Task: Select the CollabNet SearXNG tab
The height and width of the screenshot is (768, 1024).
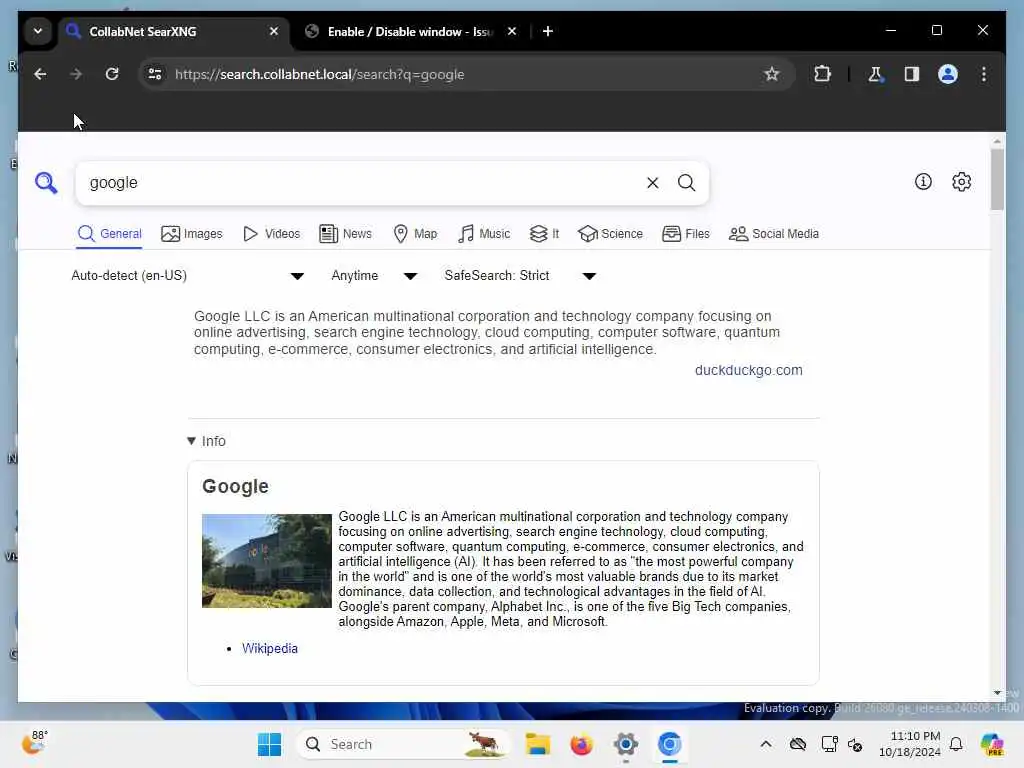Action: [174, 31]
